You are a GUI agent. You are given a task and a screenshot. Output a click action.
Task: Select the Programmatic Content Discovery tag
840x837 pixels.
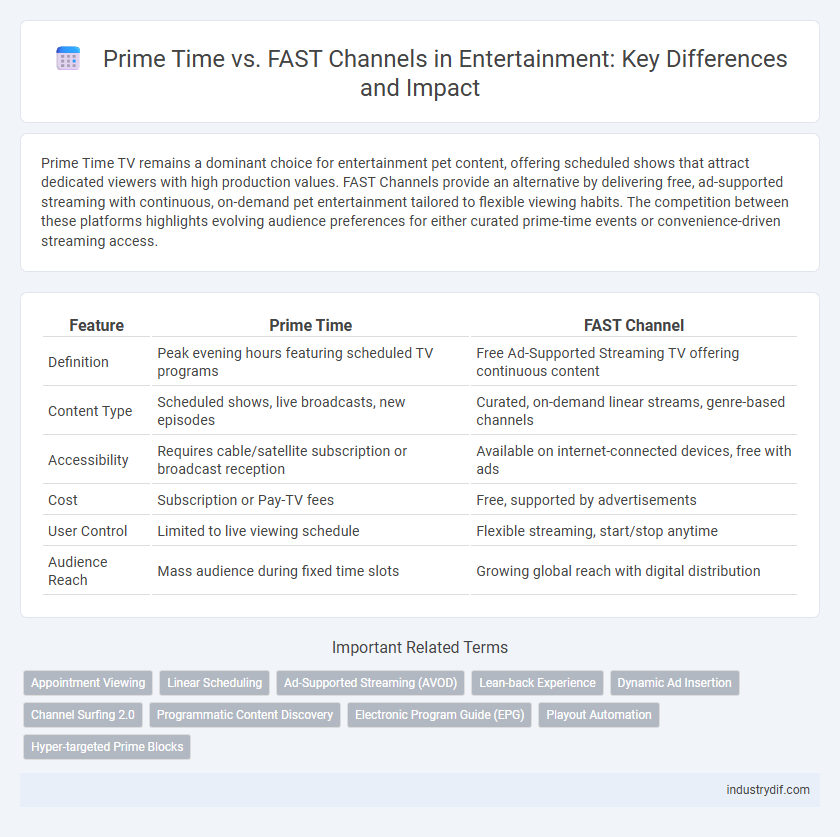(245, 715)
